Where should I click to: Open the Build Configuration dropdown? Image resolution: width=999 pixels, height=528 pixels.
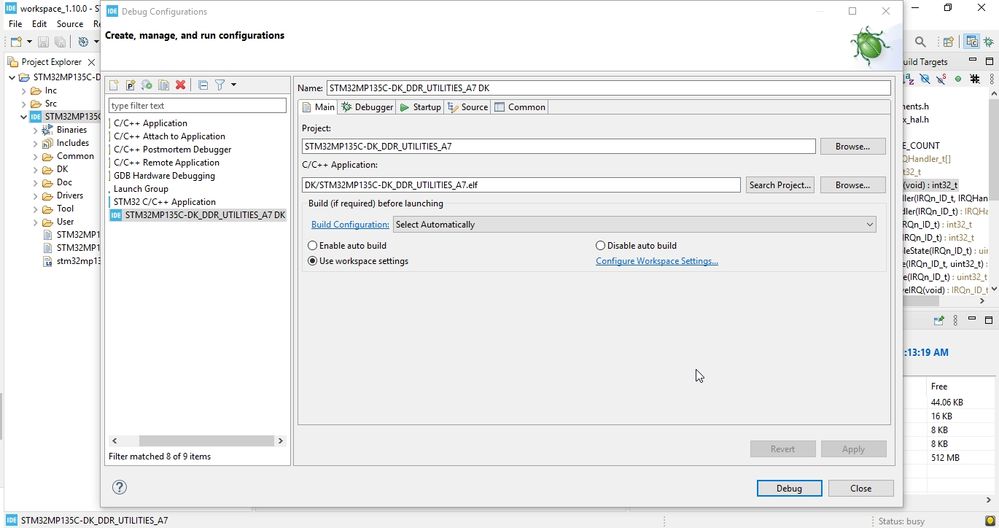pos(635,225)
